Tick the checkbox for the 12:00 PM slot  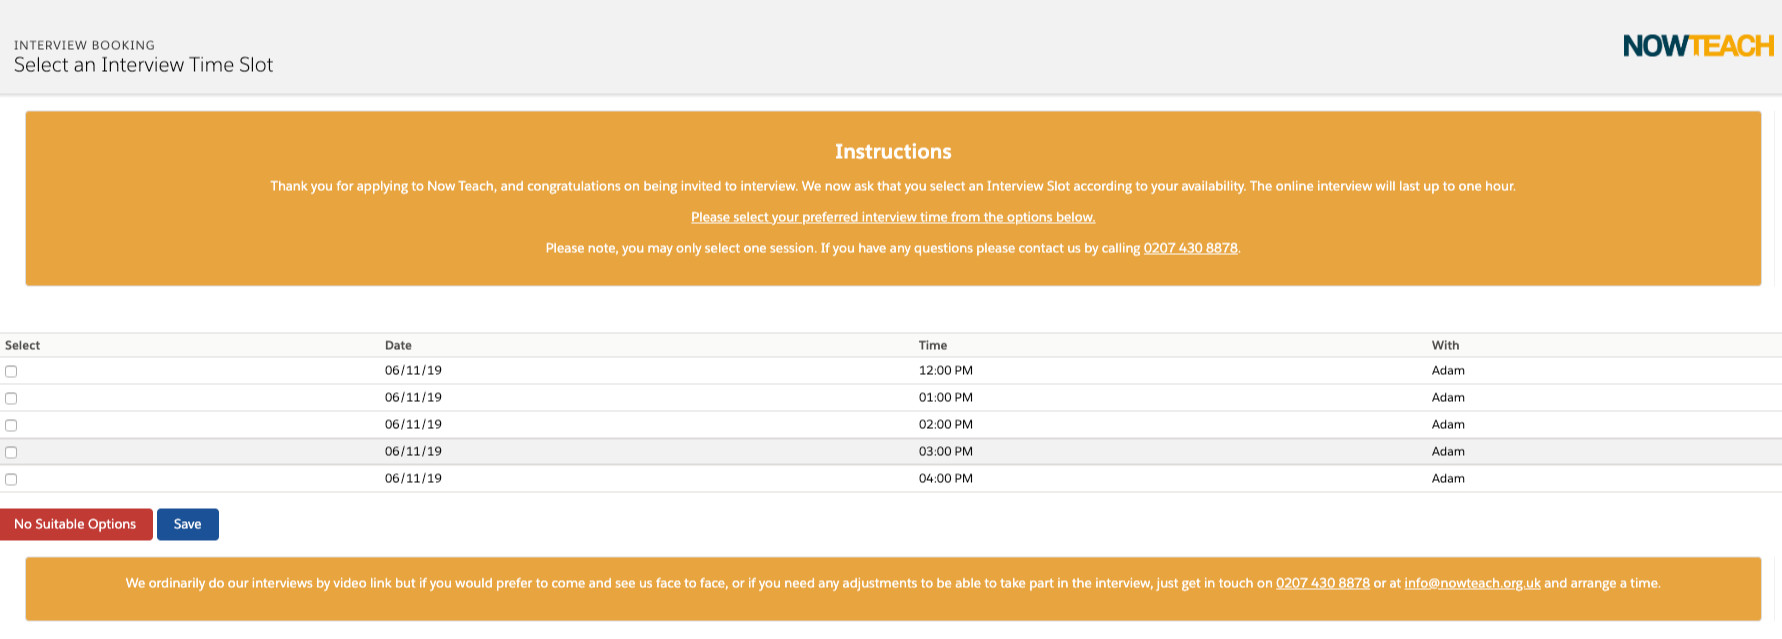(x=11, y=371)
